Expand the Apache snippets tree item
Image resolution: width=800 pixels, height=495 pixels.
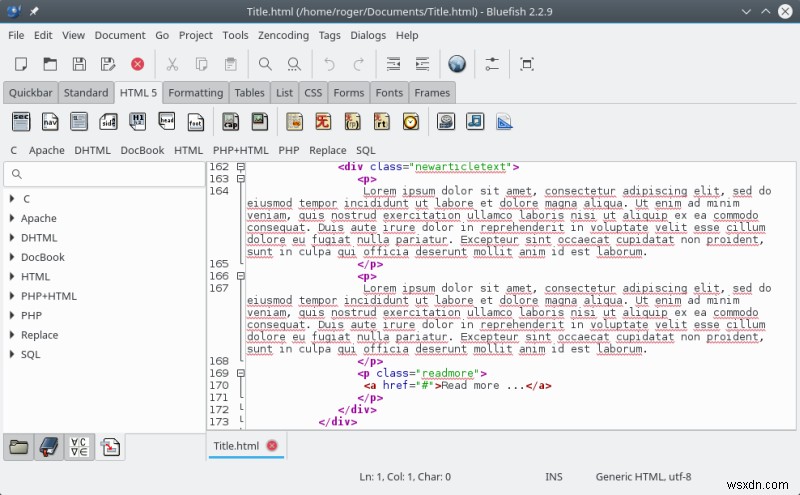pyautogui.click(x=12, y=218)
